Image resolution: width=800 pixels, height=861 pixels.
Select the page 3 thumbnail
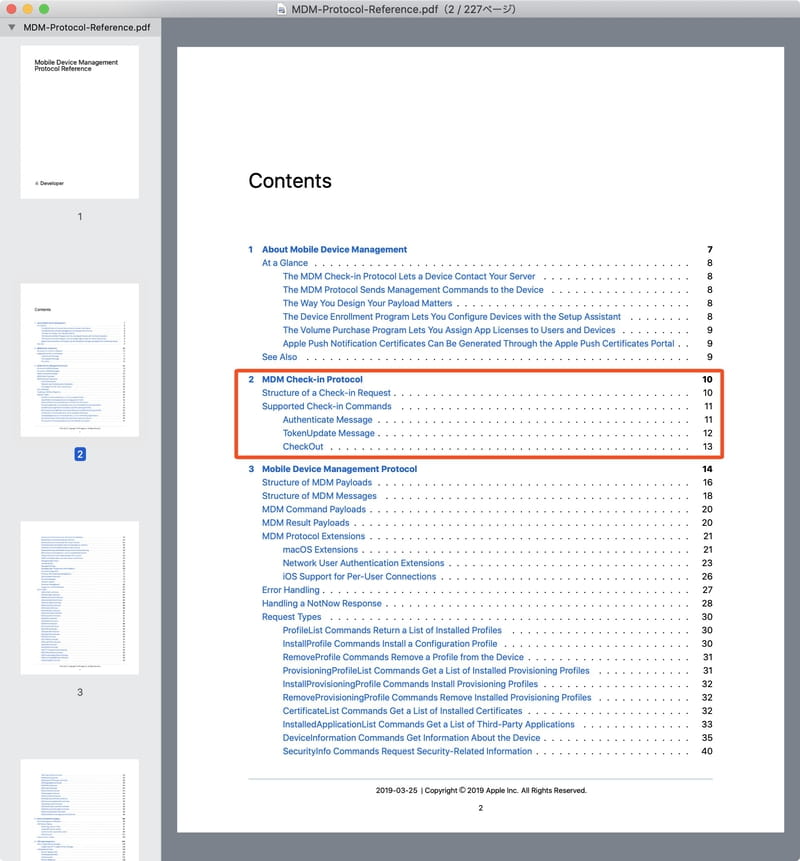pyautogui.click(x=80, y=597)
